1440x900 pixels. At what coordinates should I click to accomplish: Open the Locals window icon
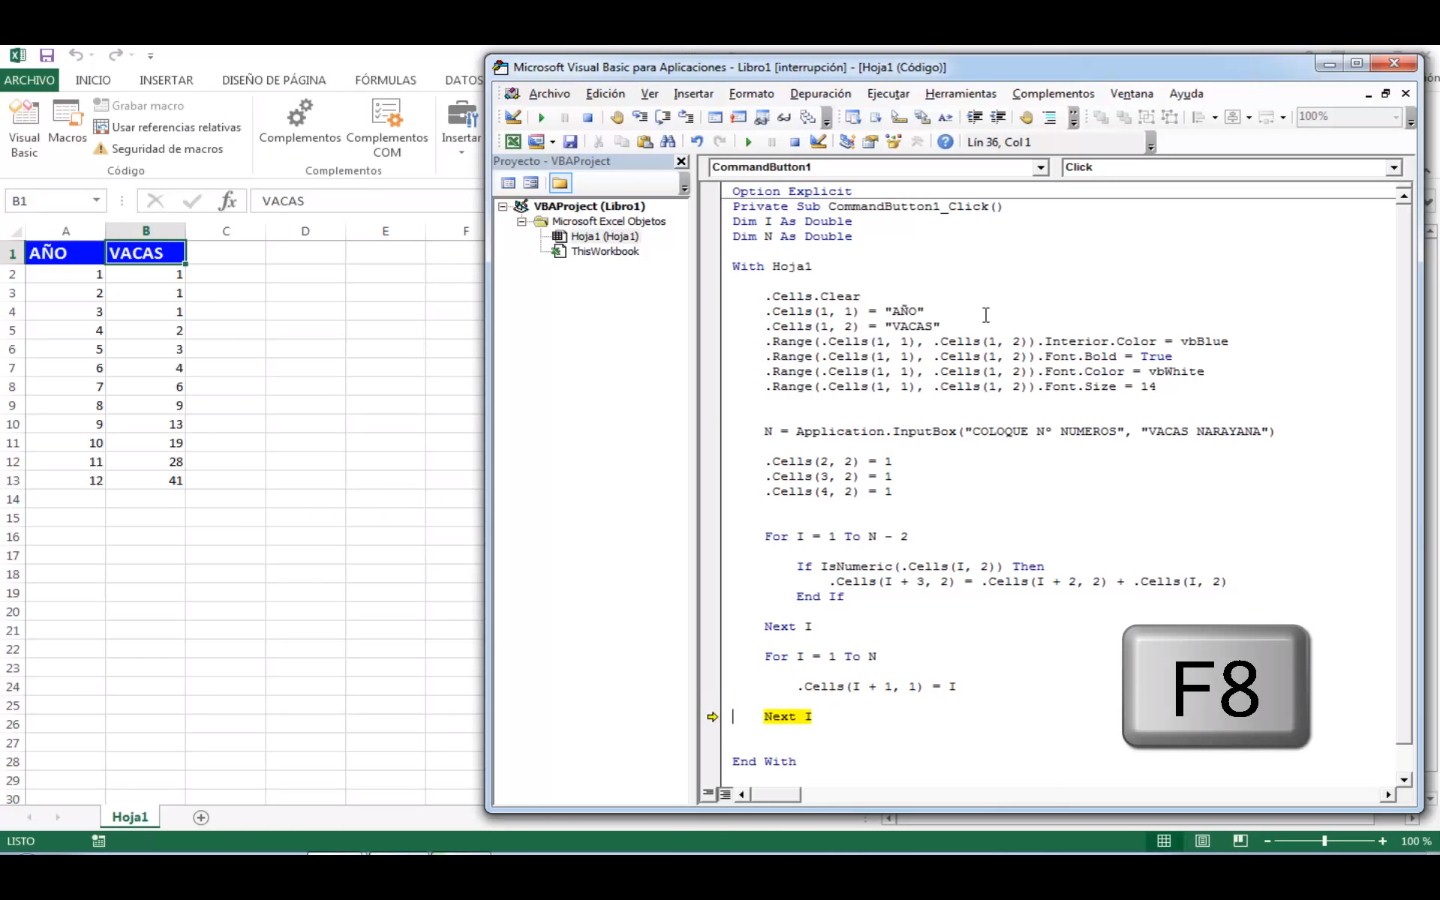tap(716, 117)
